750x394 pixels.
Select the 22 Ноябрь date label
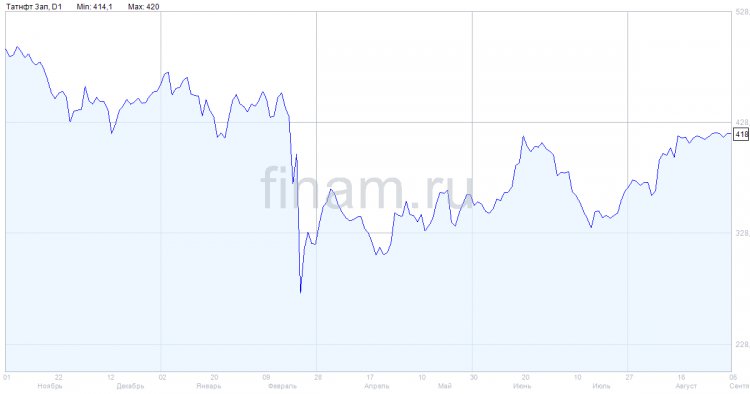click(x=50, y=382)
